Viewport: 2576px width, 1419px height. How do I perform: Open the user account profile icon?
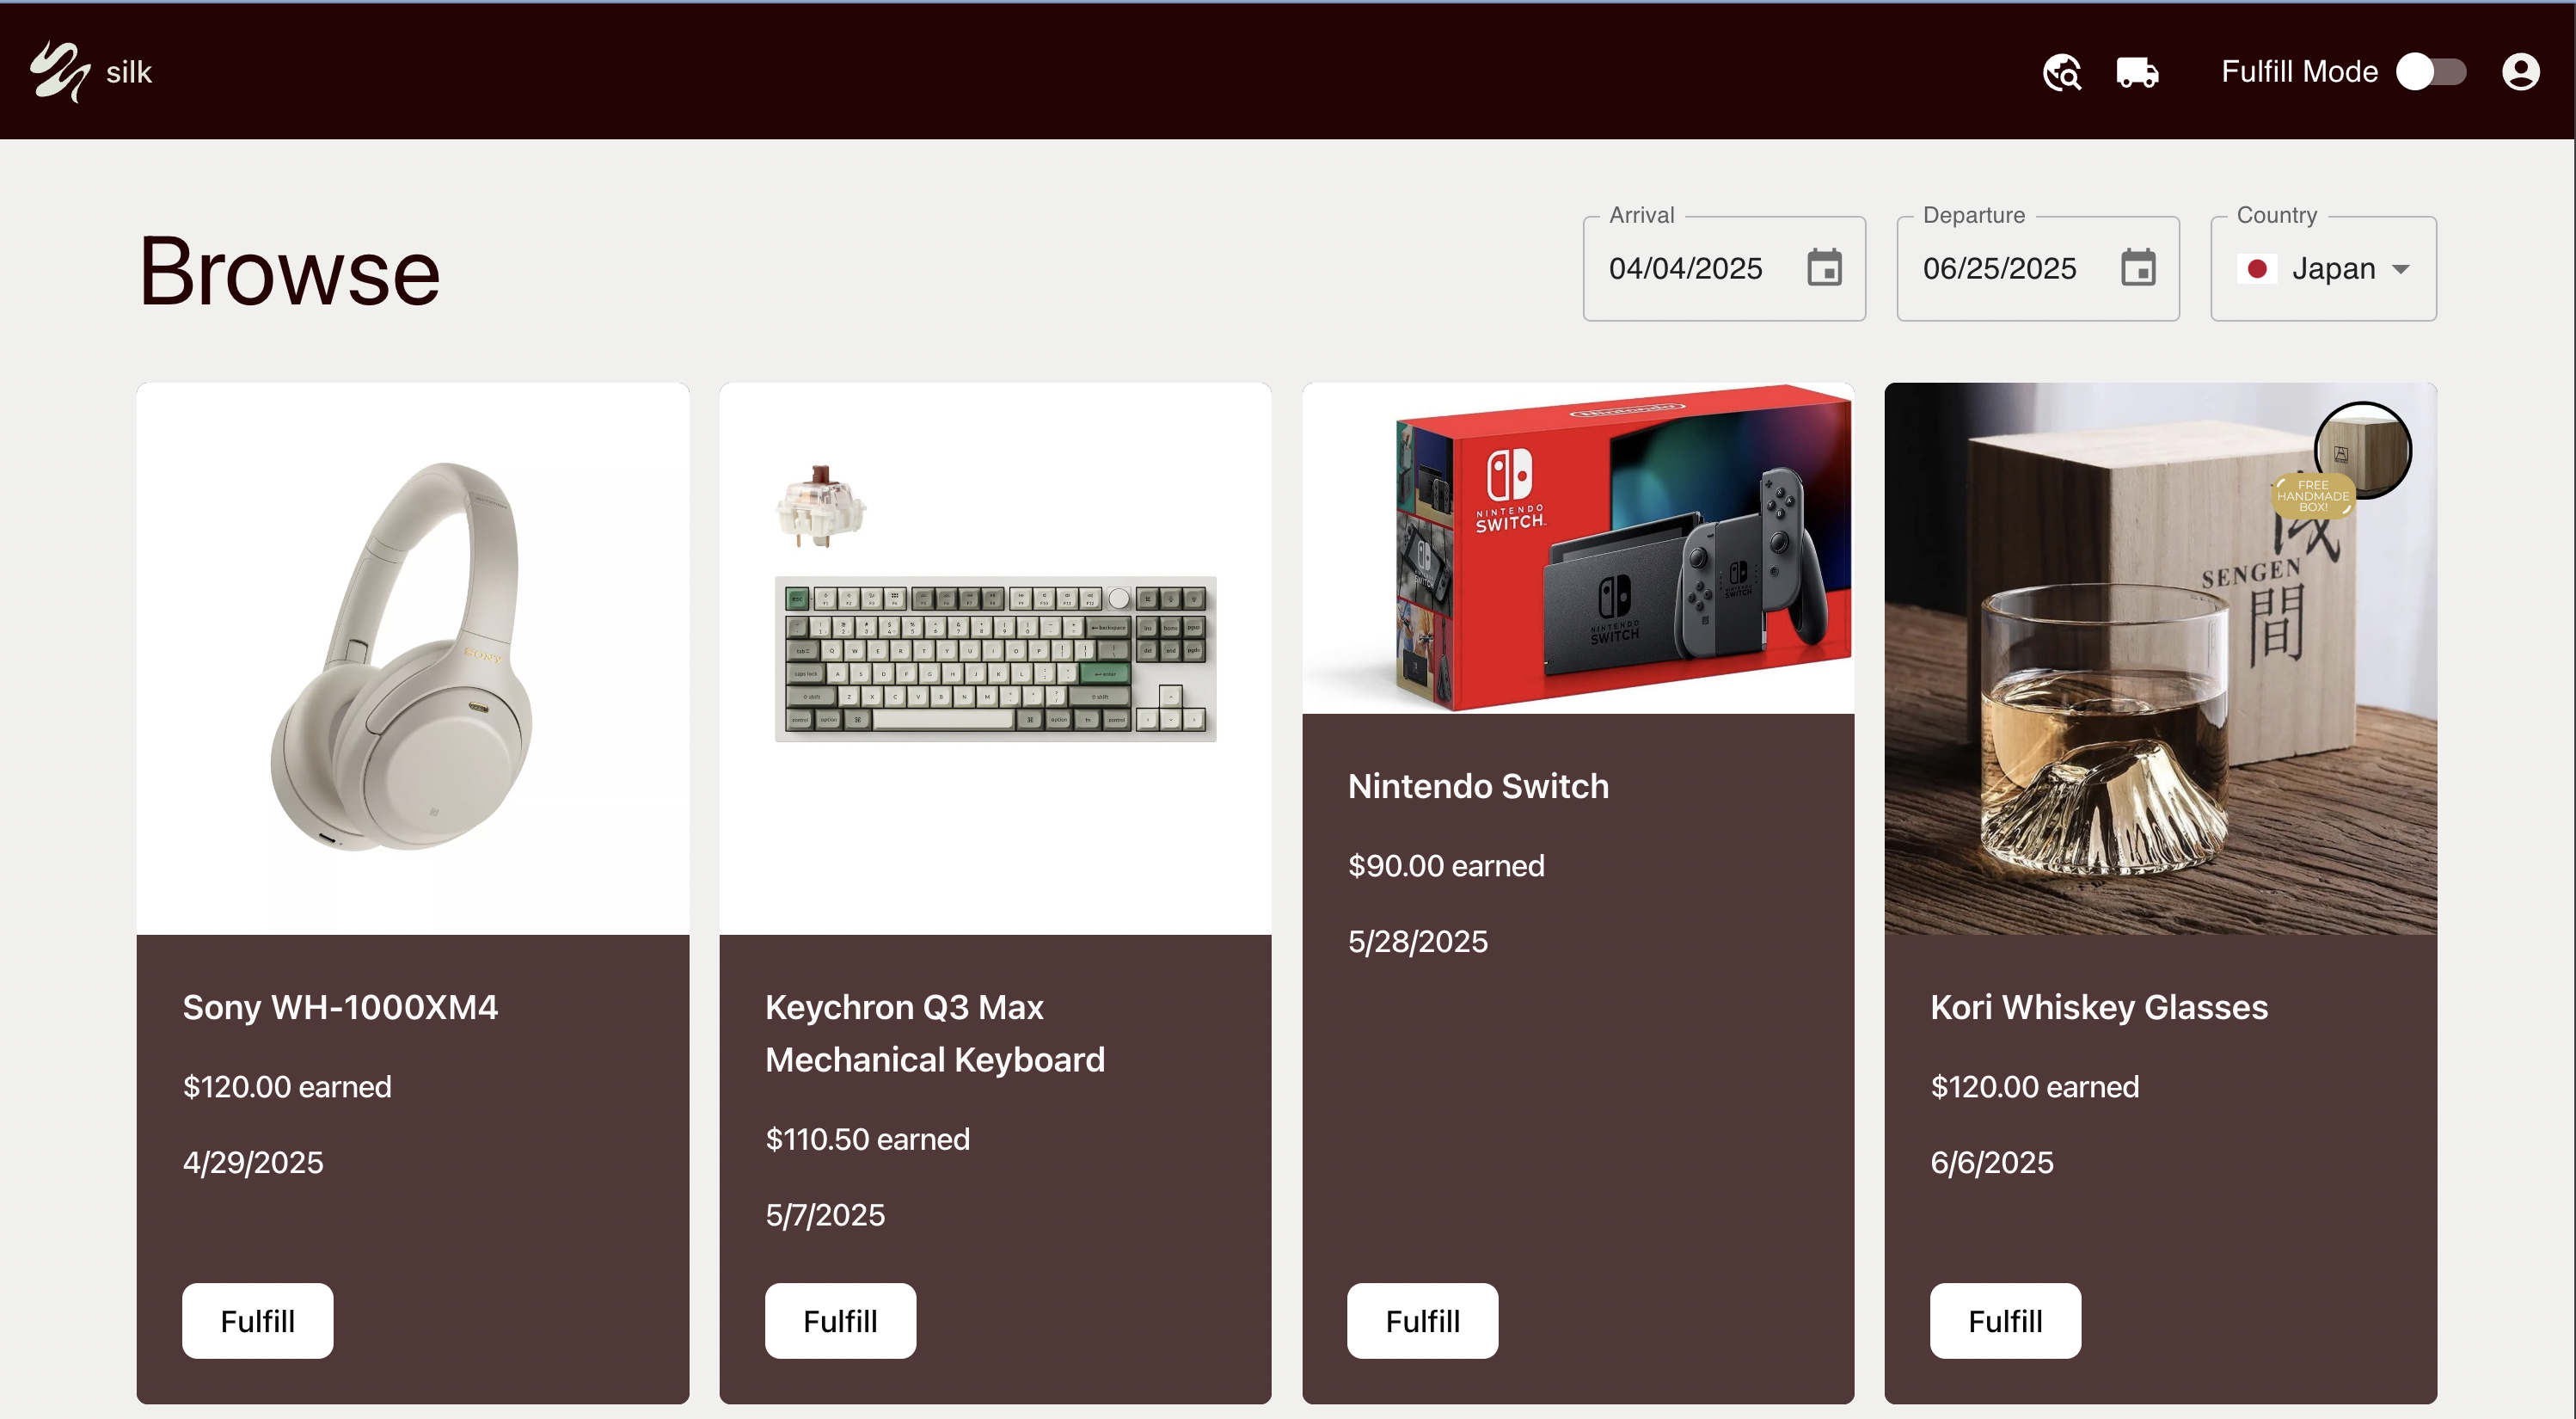(x=2520, y=72)
